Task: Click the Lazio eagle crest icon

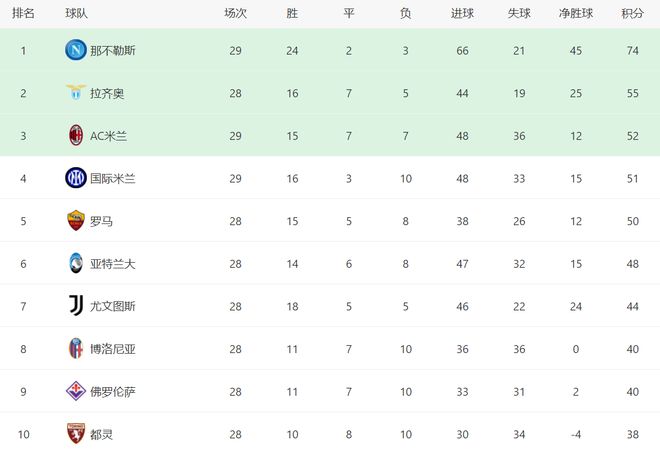Action: tap(75, 92)
